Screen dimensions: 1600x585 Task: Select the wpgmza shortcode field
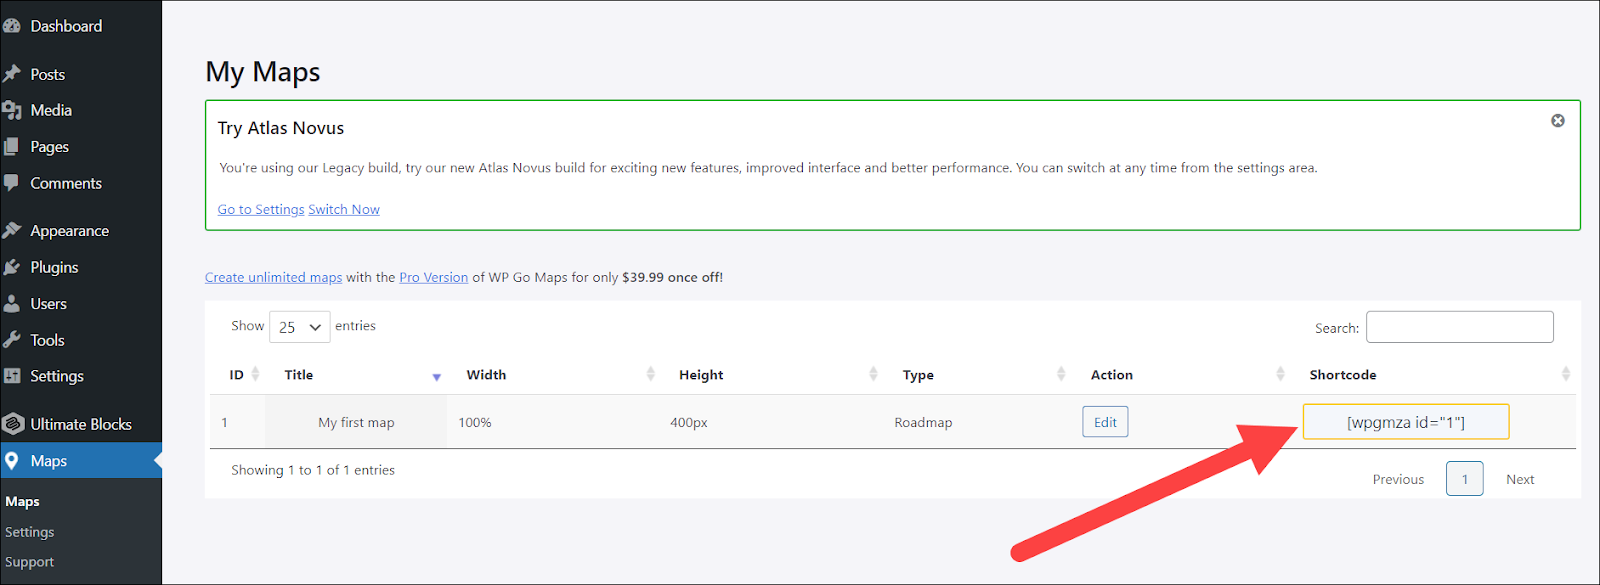pyautogui.click(x=1406, y=422)
